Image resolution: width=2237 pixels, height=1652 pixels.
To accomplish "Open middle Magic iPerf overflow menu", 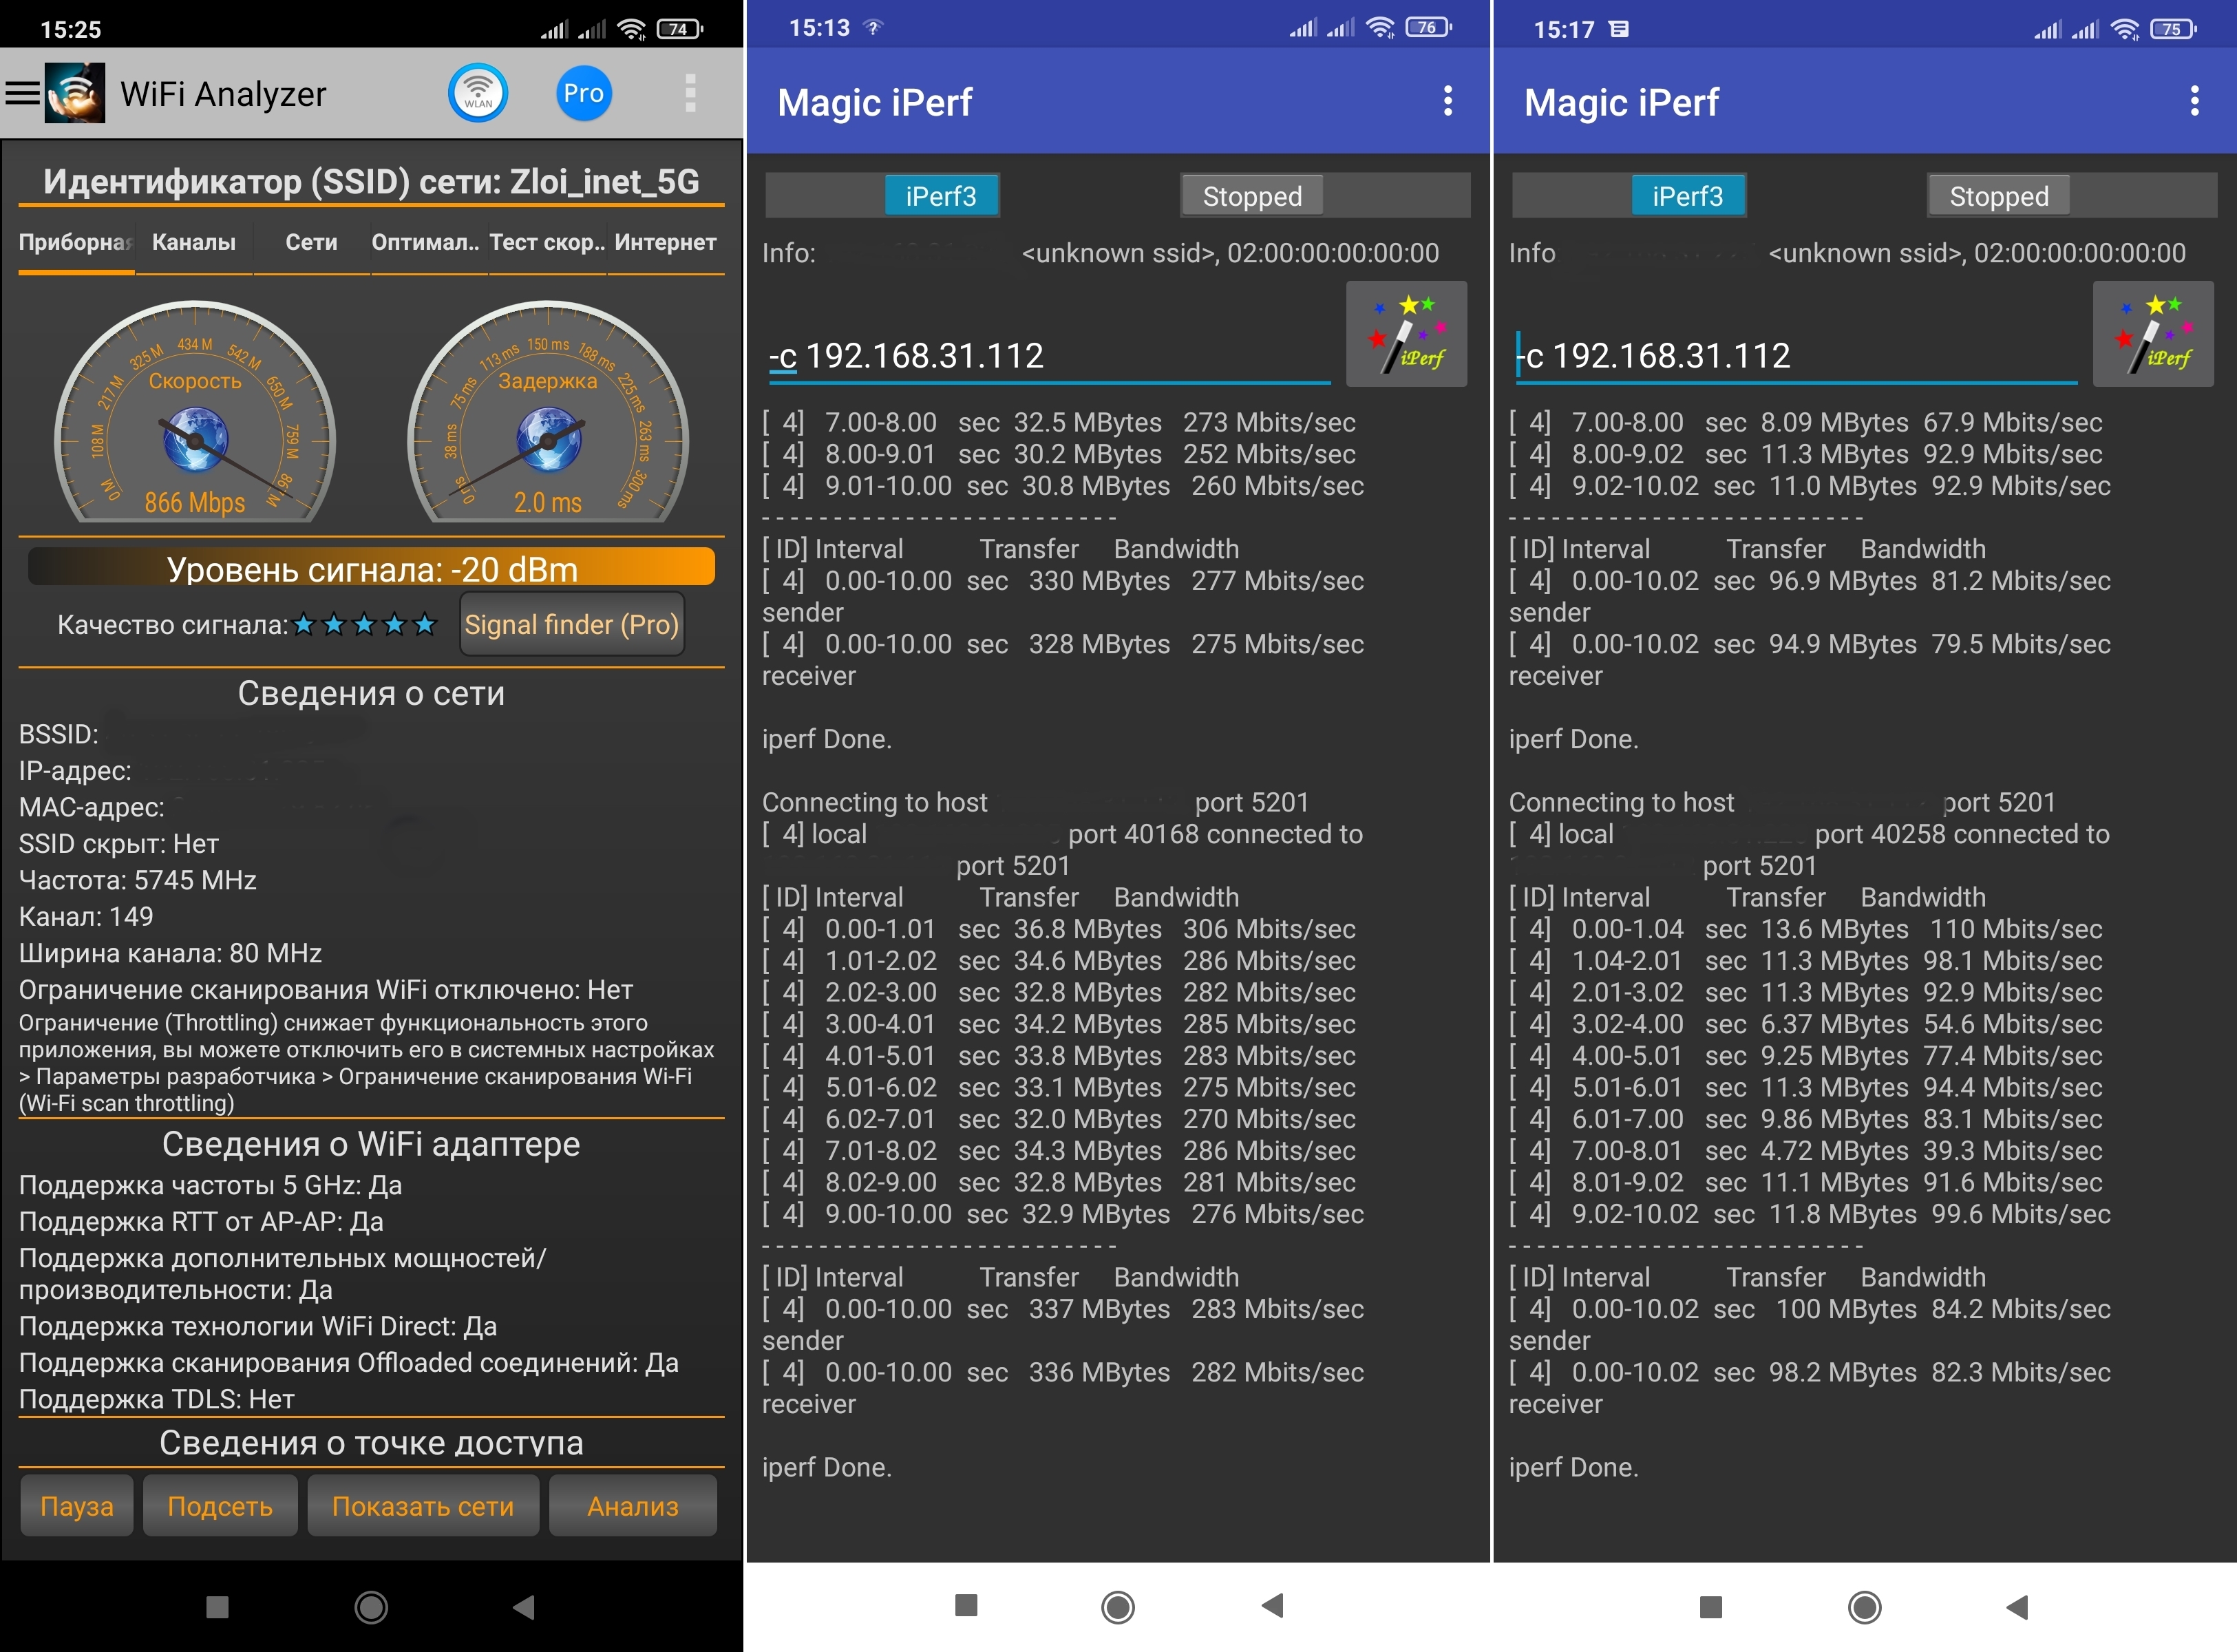I will (x=1447, y=101).
